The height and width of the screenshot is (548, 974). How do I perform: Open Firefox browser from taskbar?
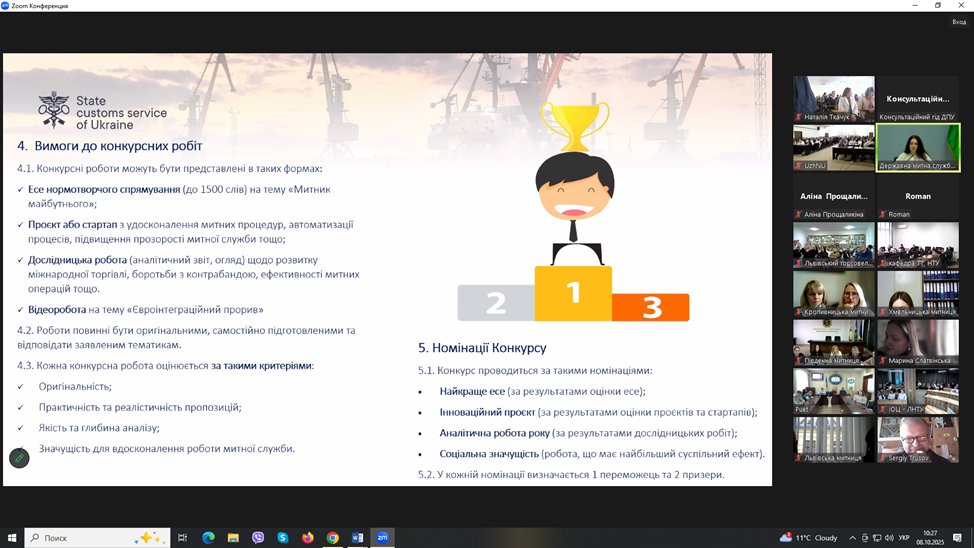point(307,537)
